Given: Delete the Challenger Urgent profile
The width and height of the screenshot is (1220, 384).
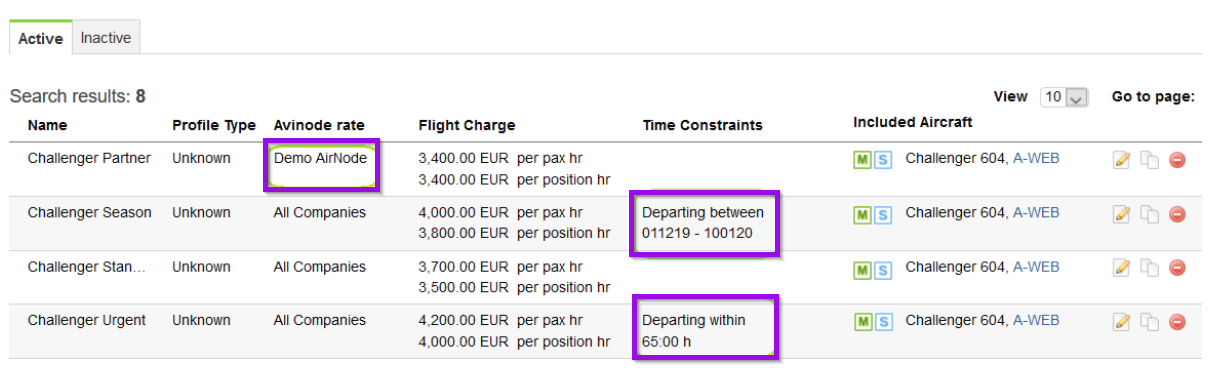Looking at the screenshot, I should 1177,322.
